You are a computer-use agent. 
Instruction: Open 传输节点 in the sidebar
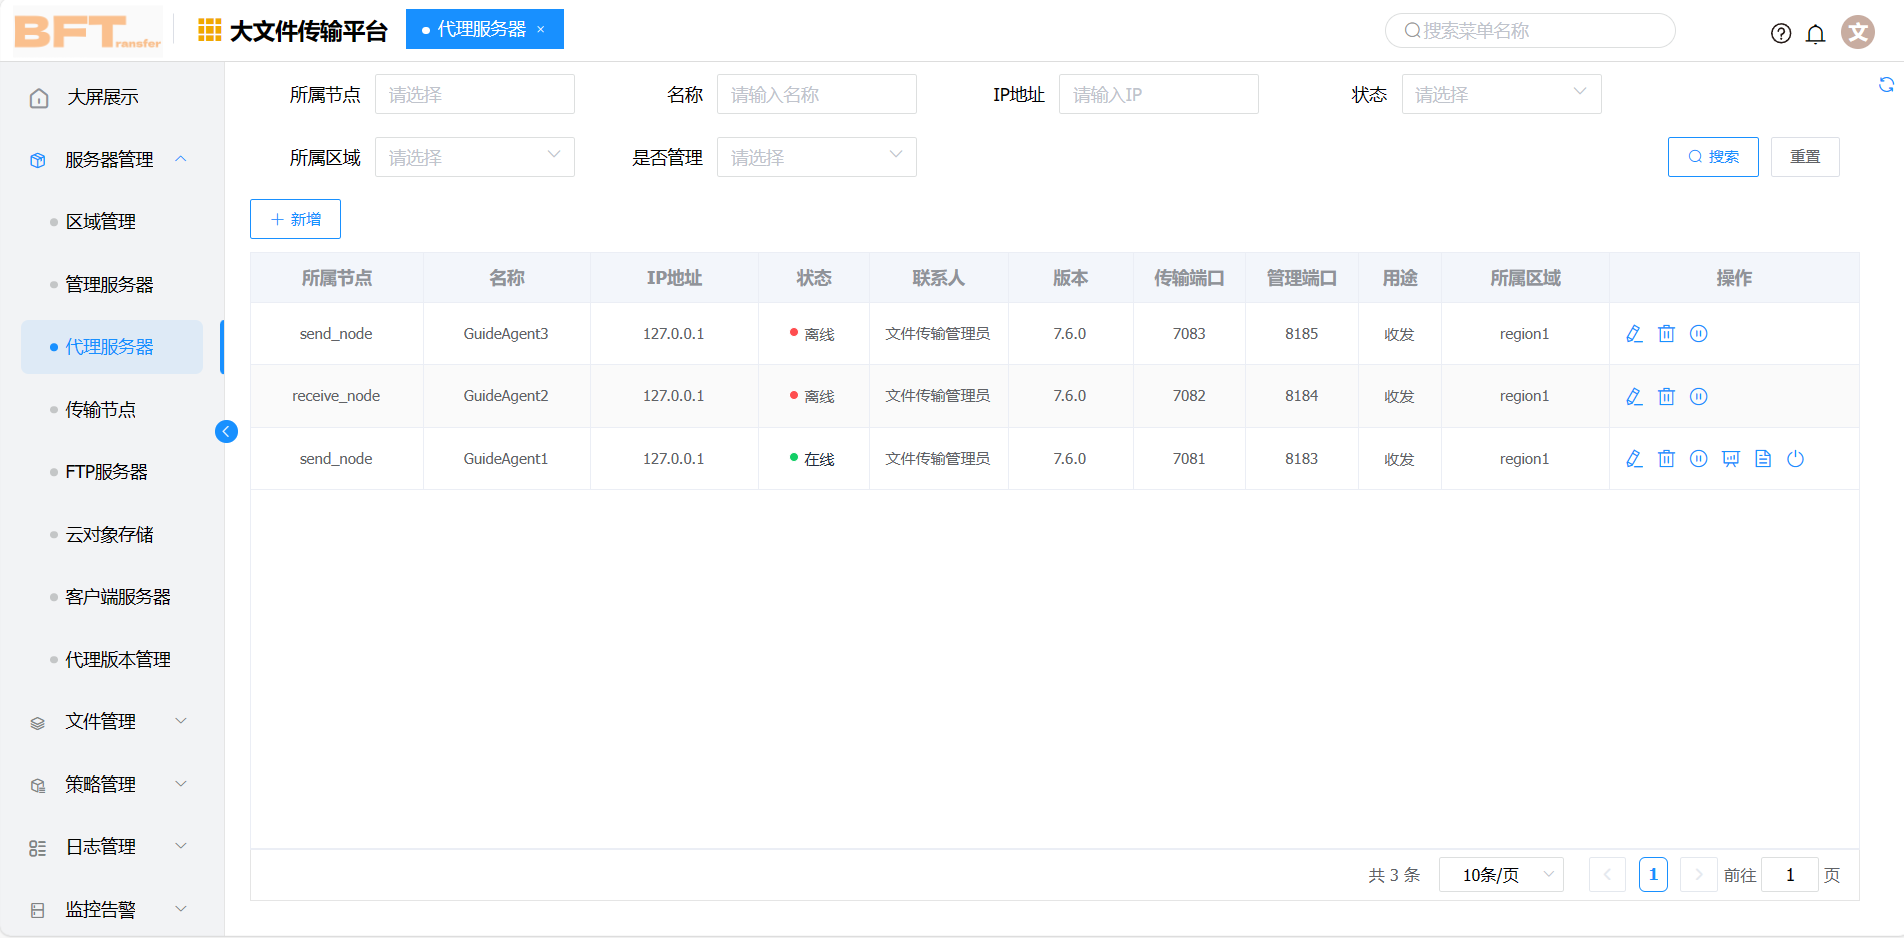pyautogui.click(x=101, y=410)
